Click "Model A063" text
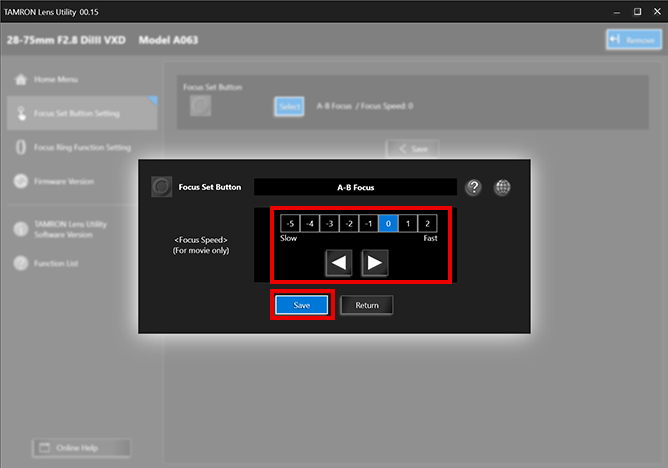Screen dimensions: 668x468 (168, 40)
